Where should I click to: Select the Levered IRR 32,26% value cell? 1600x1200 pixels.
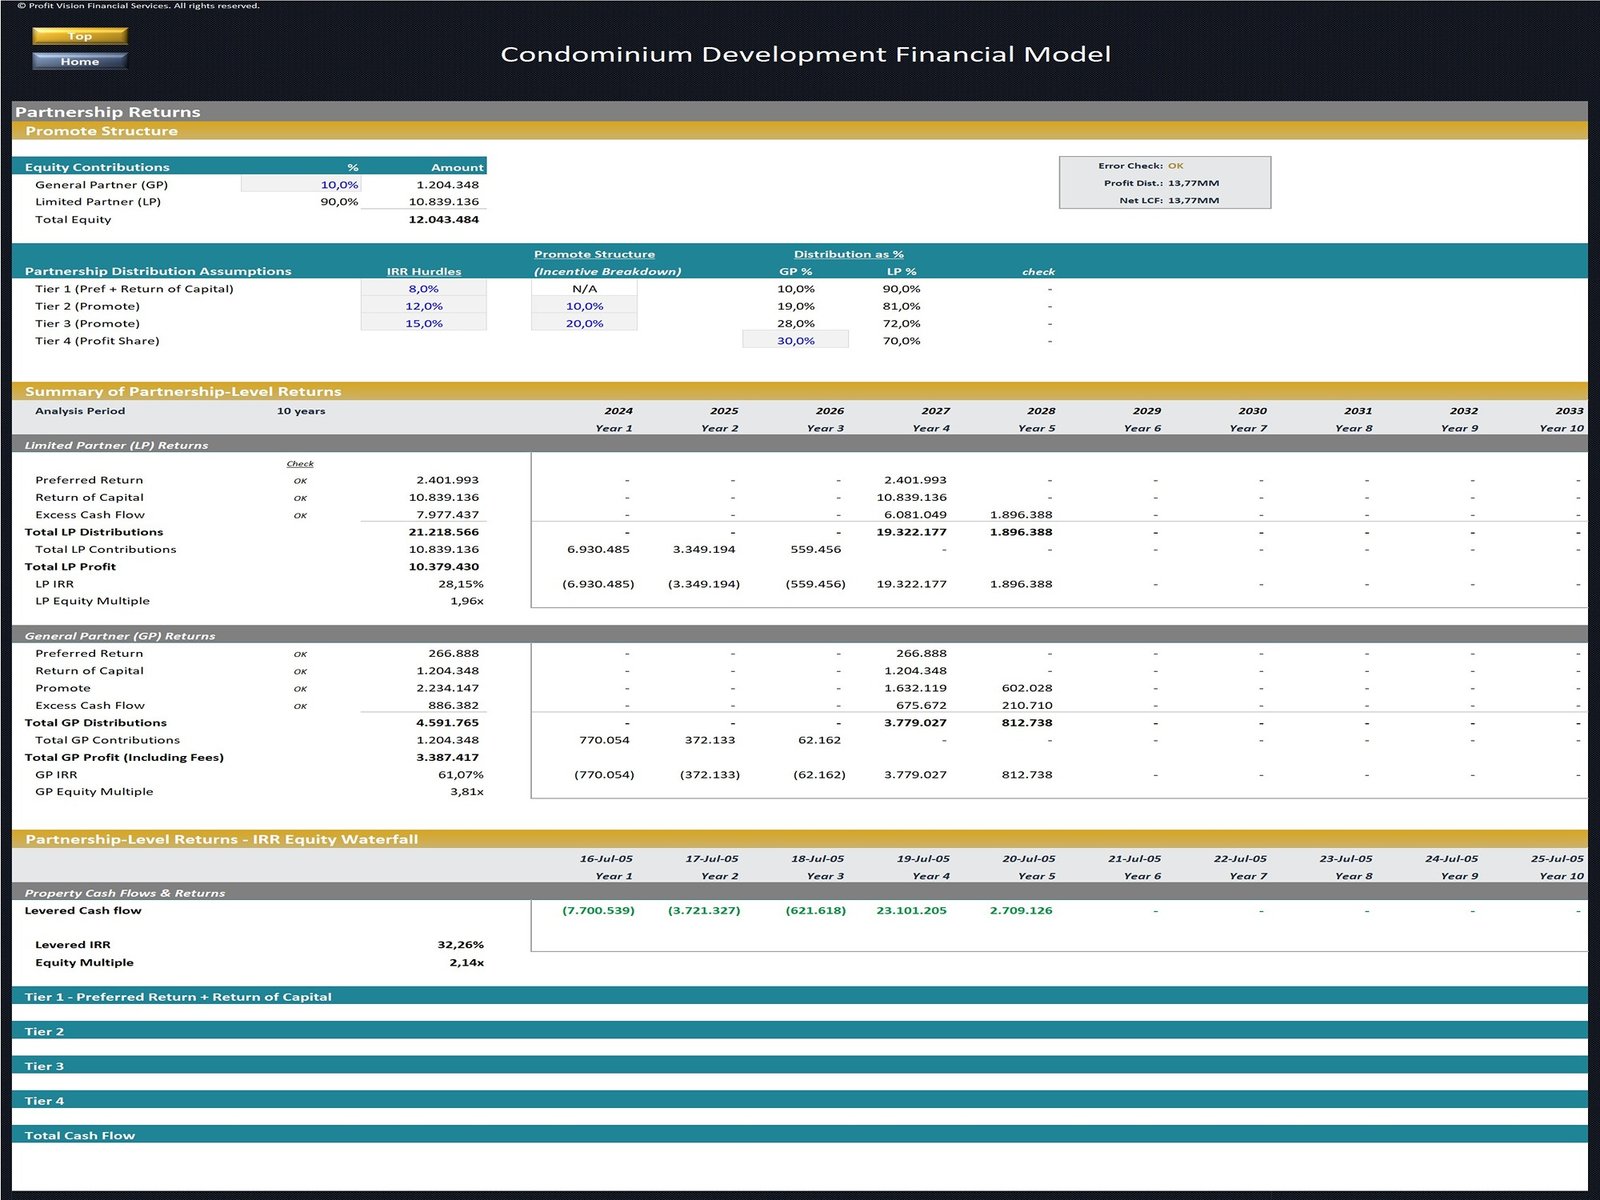coord(460,945)
